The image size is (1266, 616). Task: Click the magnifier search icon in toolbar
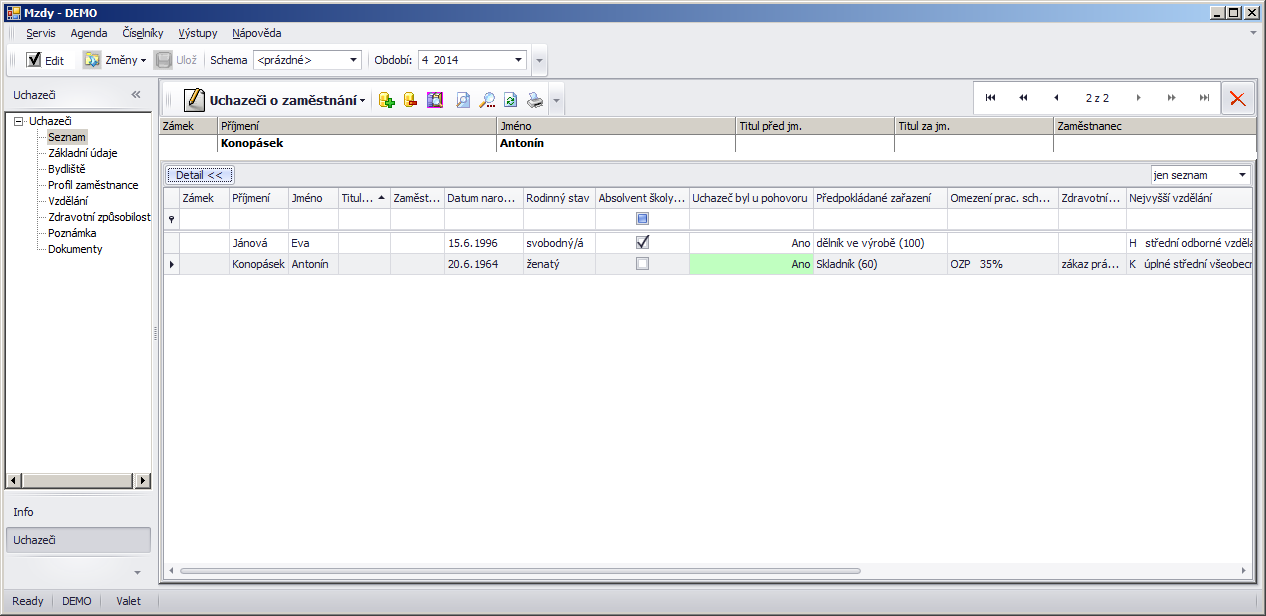[487, 100]
